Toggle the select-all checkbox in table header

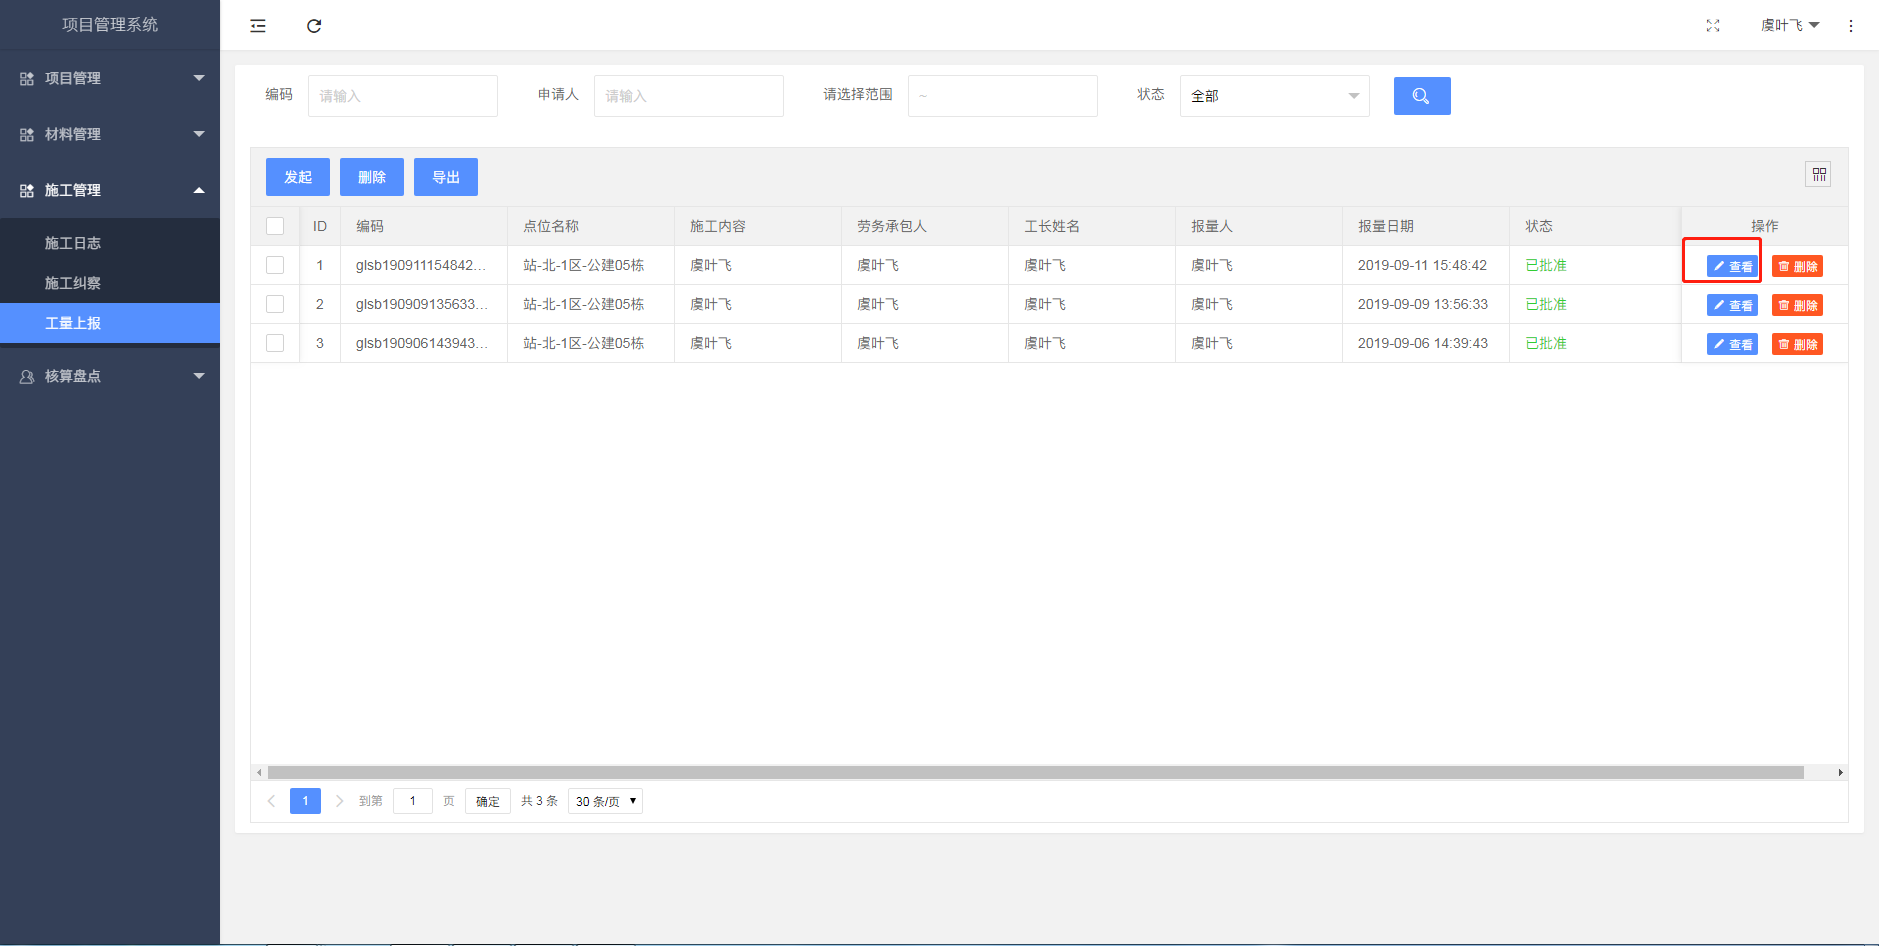275,226
